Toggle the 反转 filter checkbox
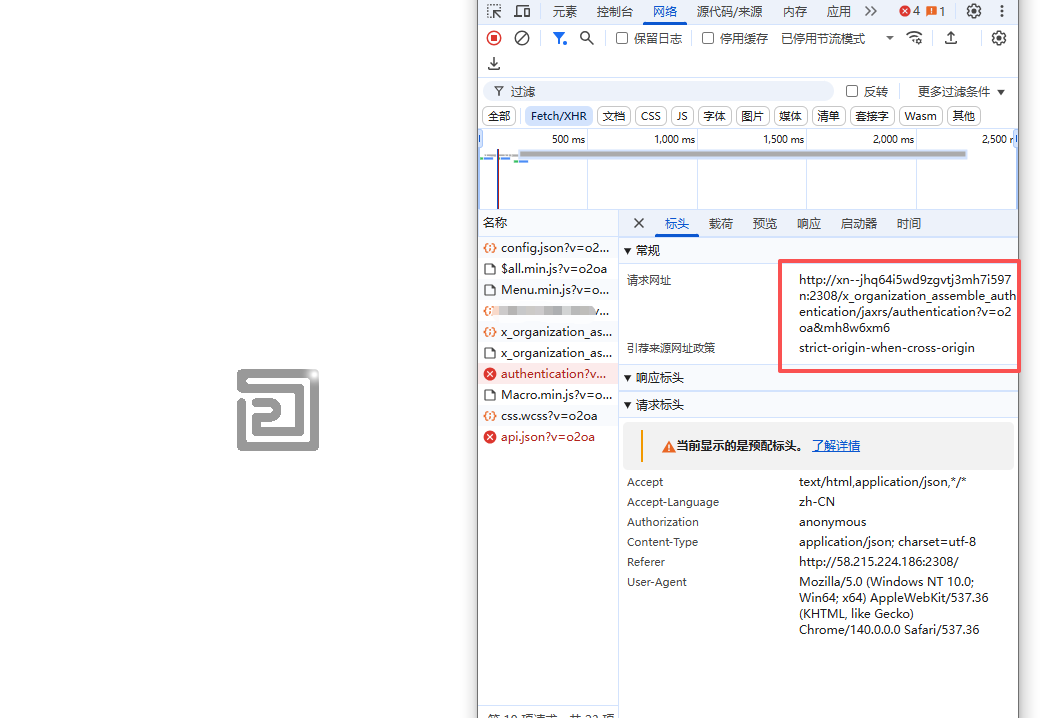The image size is (1057, 718). 854,91
